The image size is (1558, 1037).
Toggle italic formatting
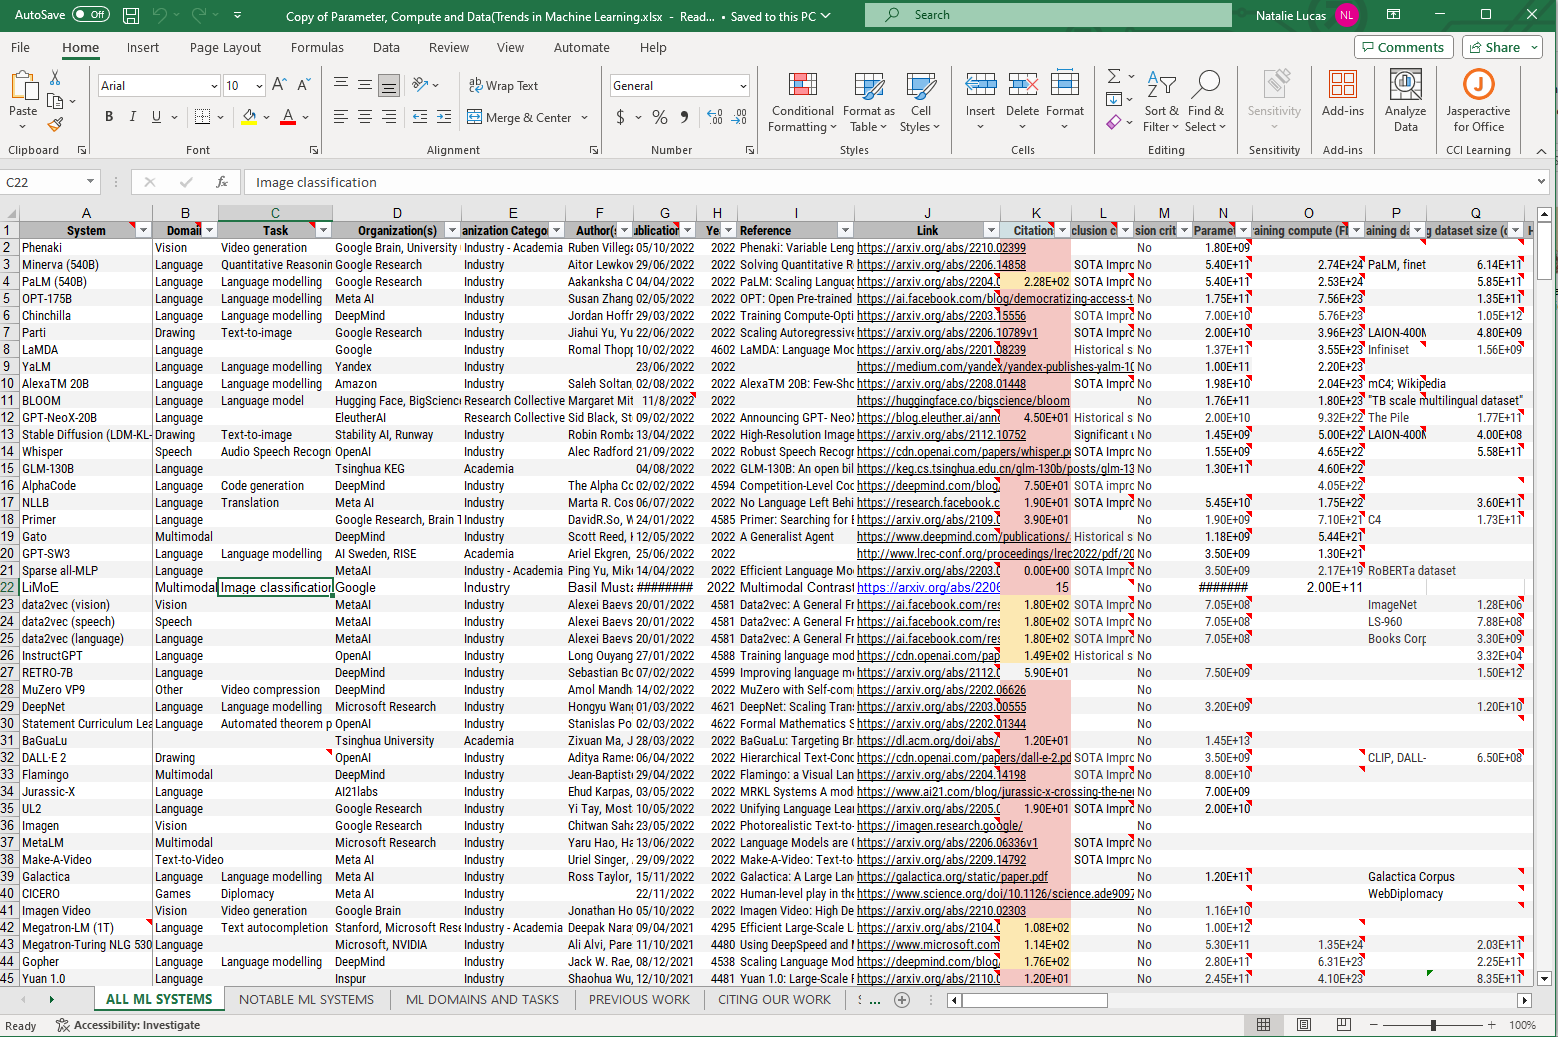tap(133, 117)
